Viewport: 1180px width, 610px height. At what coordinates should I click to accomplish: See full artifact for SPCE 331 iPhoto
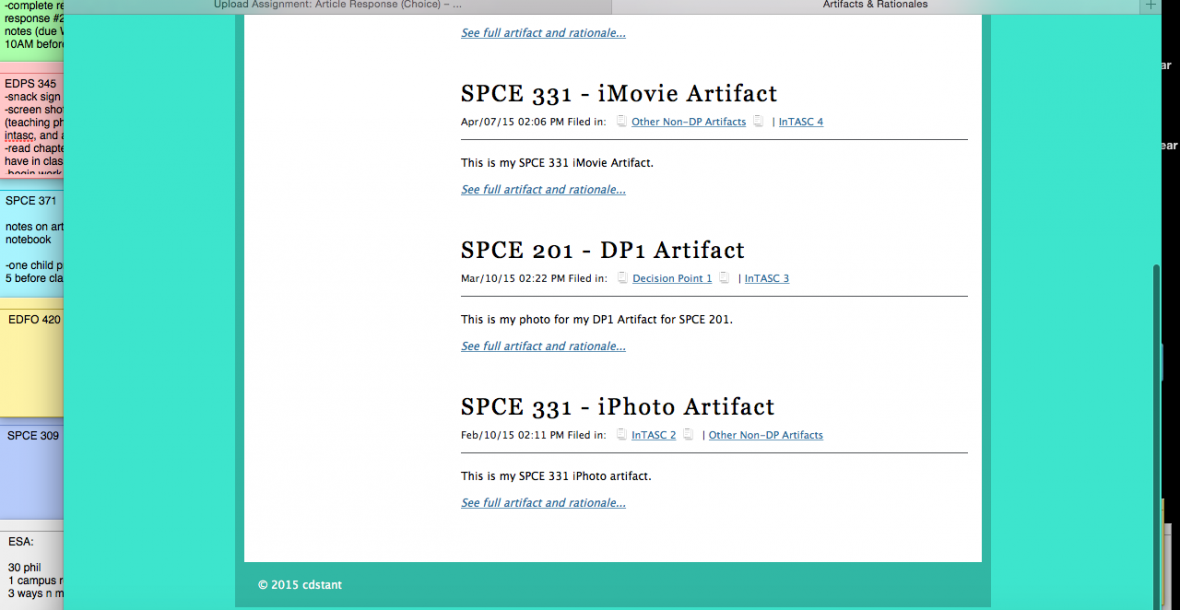pos(543,504)
